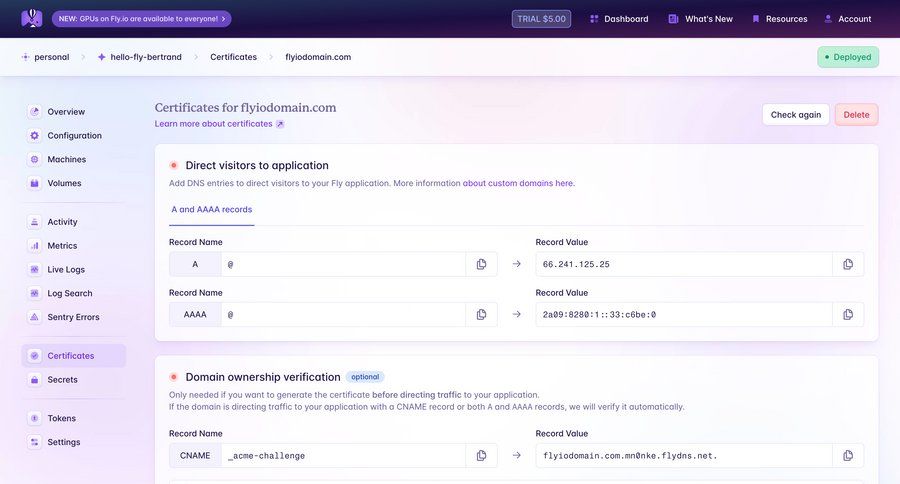The width and height of the screenshot is (900, 484).
Task: Copy CNAME record name _acme-challenge
Action: coord(482,455)
